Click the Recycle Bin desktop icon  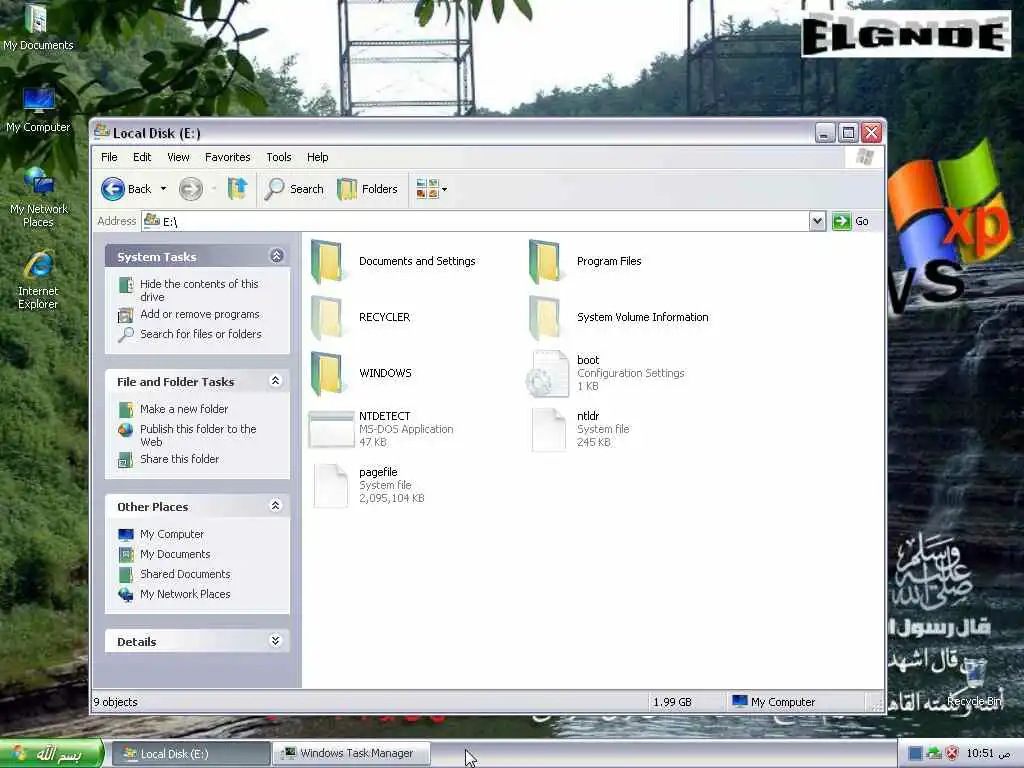pos(974,682)
